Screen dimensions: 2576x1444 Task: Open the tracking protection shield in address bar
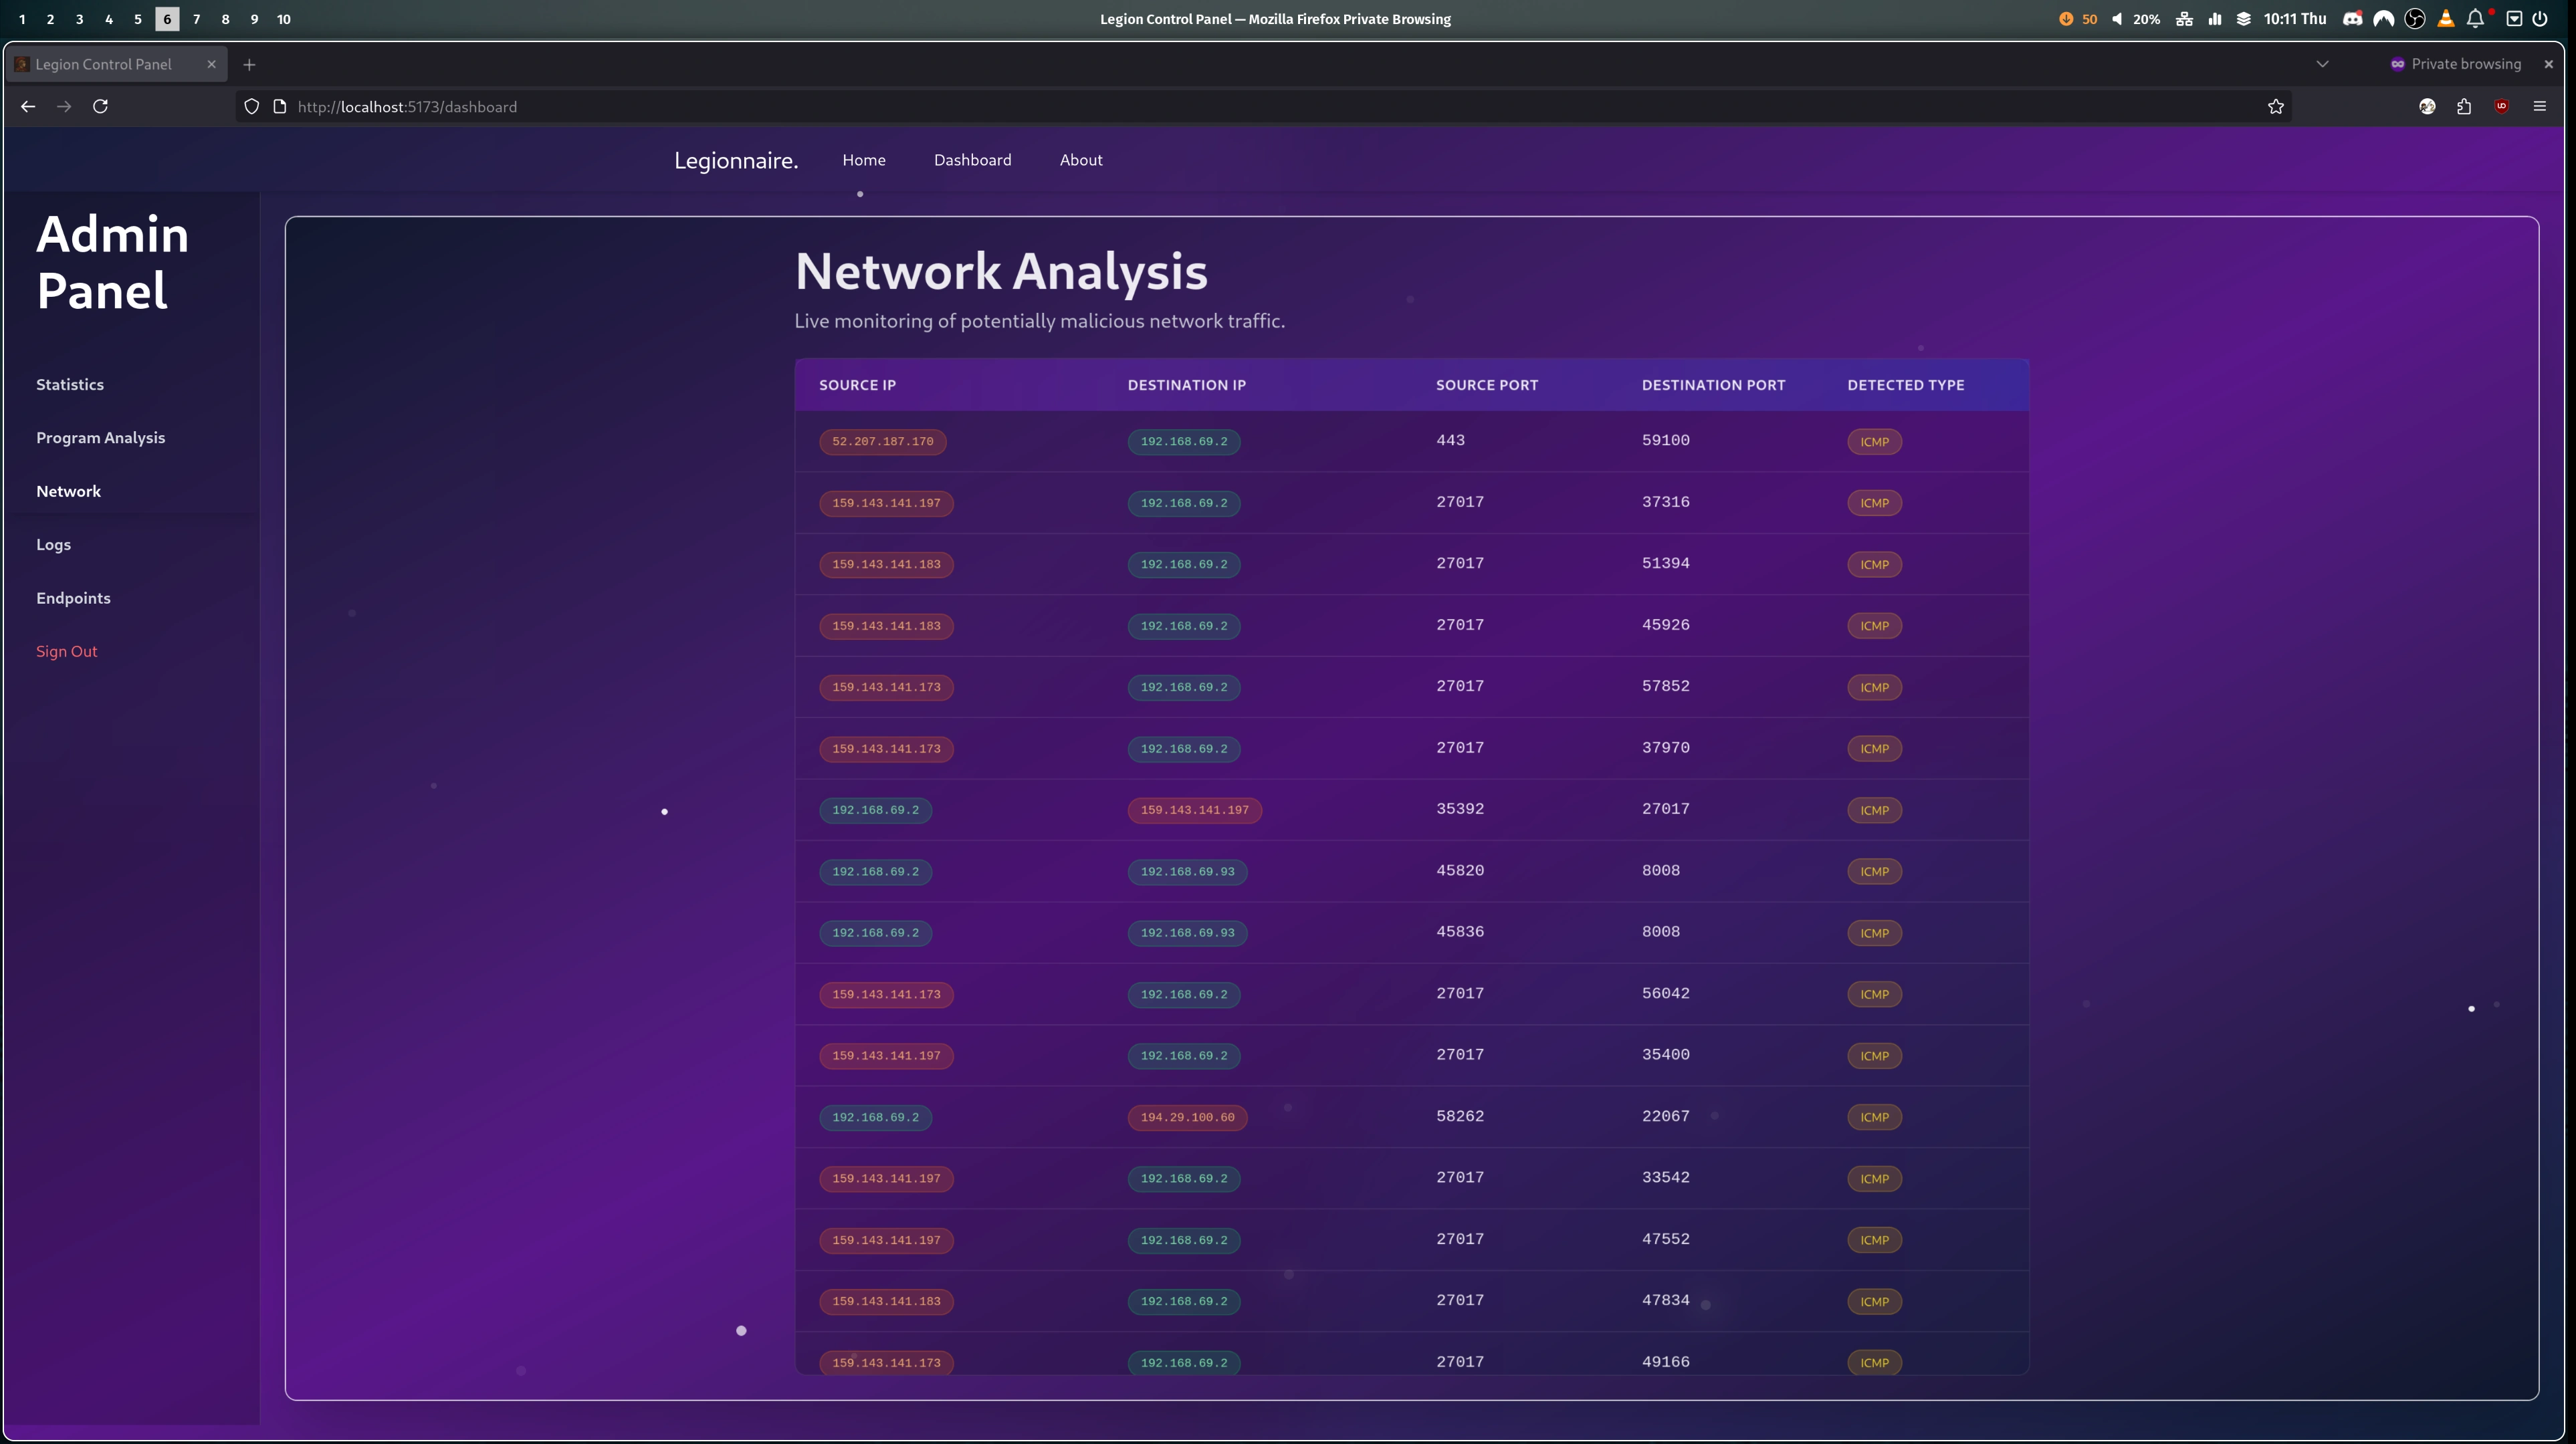pyautogui.click(x=251, y=106)
